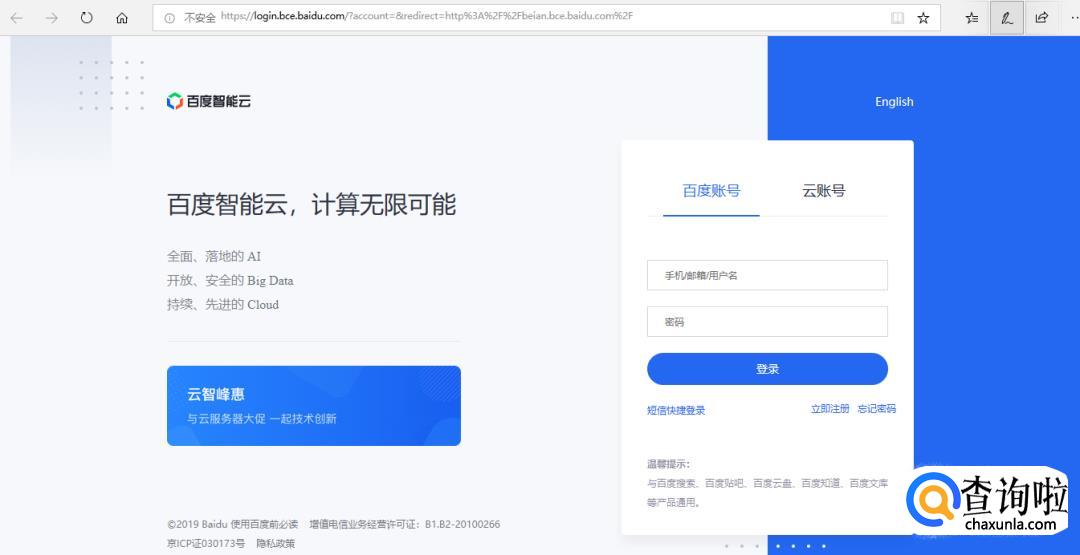This screenshot has height=555, width=1080.
Task: Open 使用百度前必读 link
Action: tap(264, 525)
